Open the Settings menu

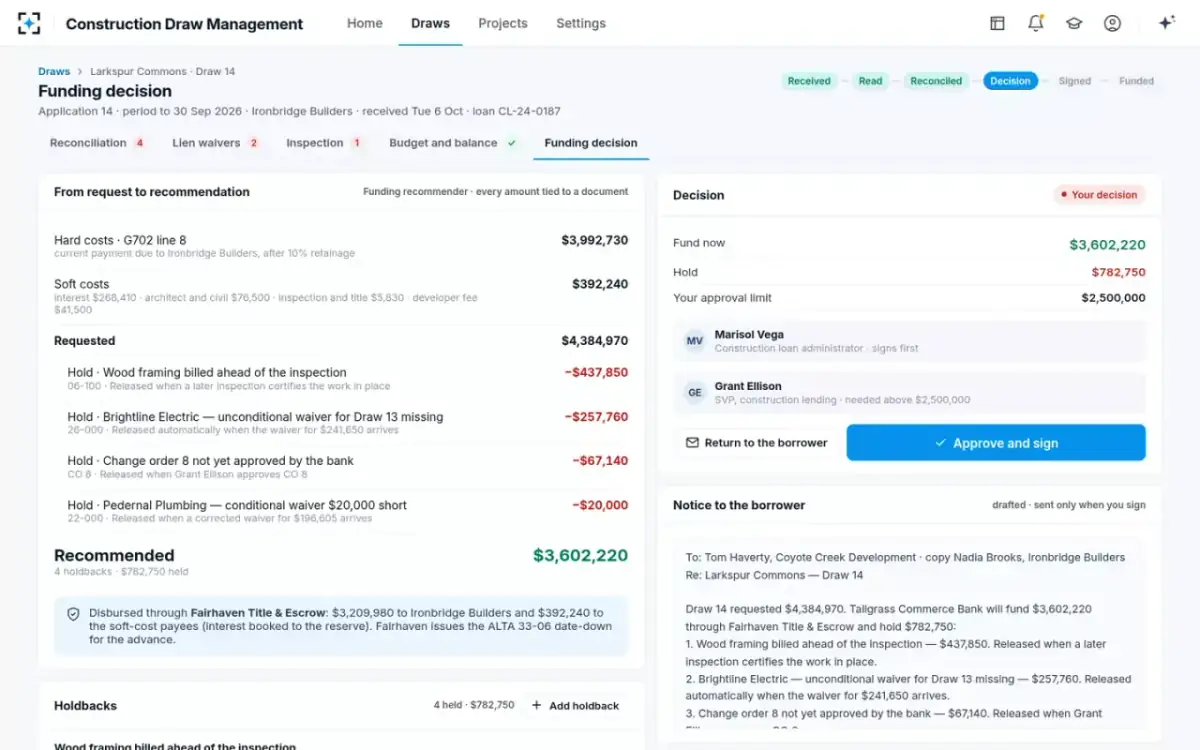point(581,23)
